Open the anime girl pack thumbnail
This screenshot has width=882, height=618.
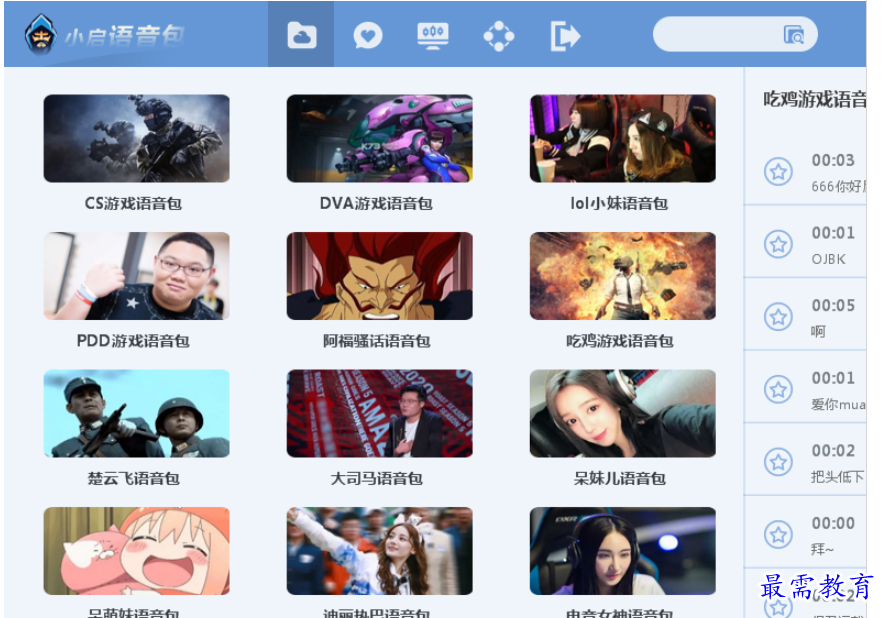pyautogui.click(x=137, y=551)
